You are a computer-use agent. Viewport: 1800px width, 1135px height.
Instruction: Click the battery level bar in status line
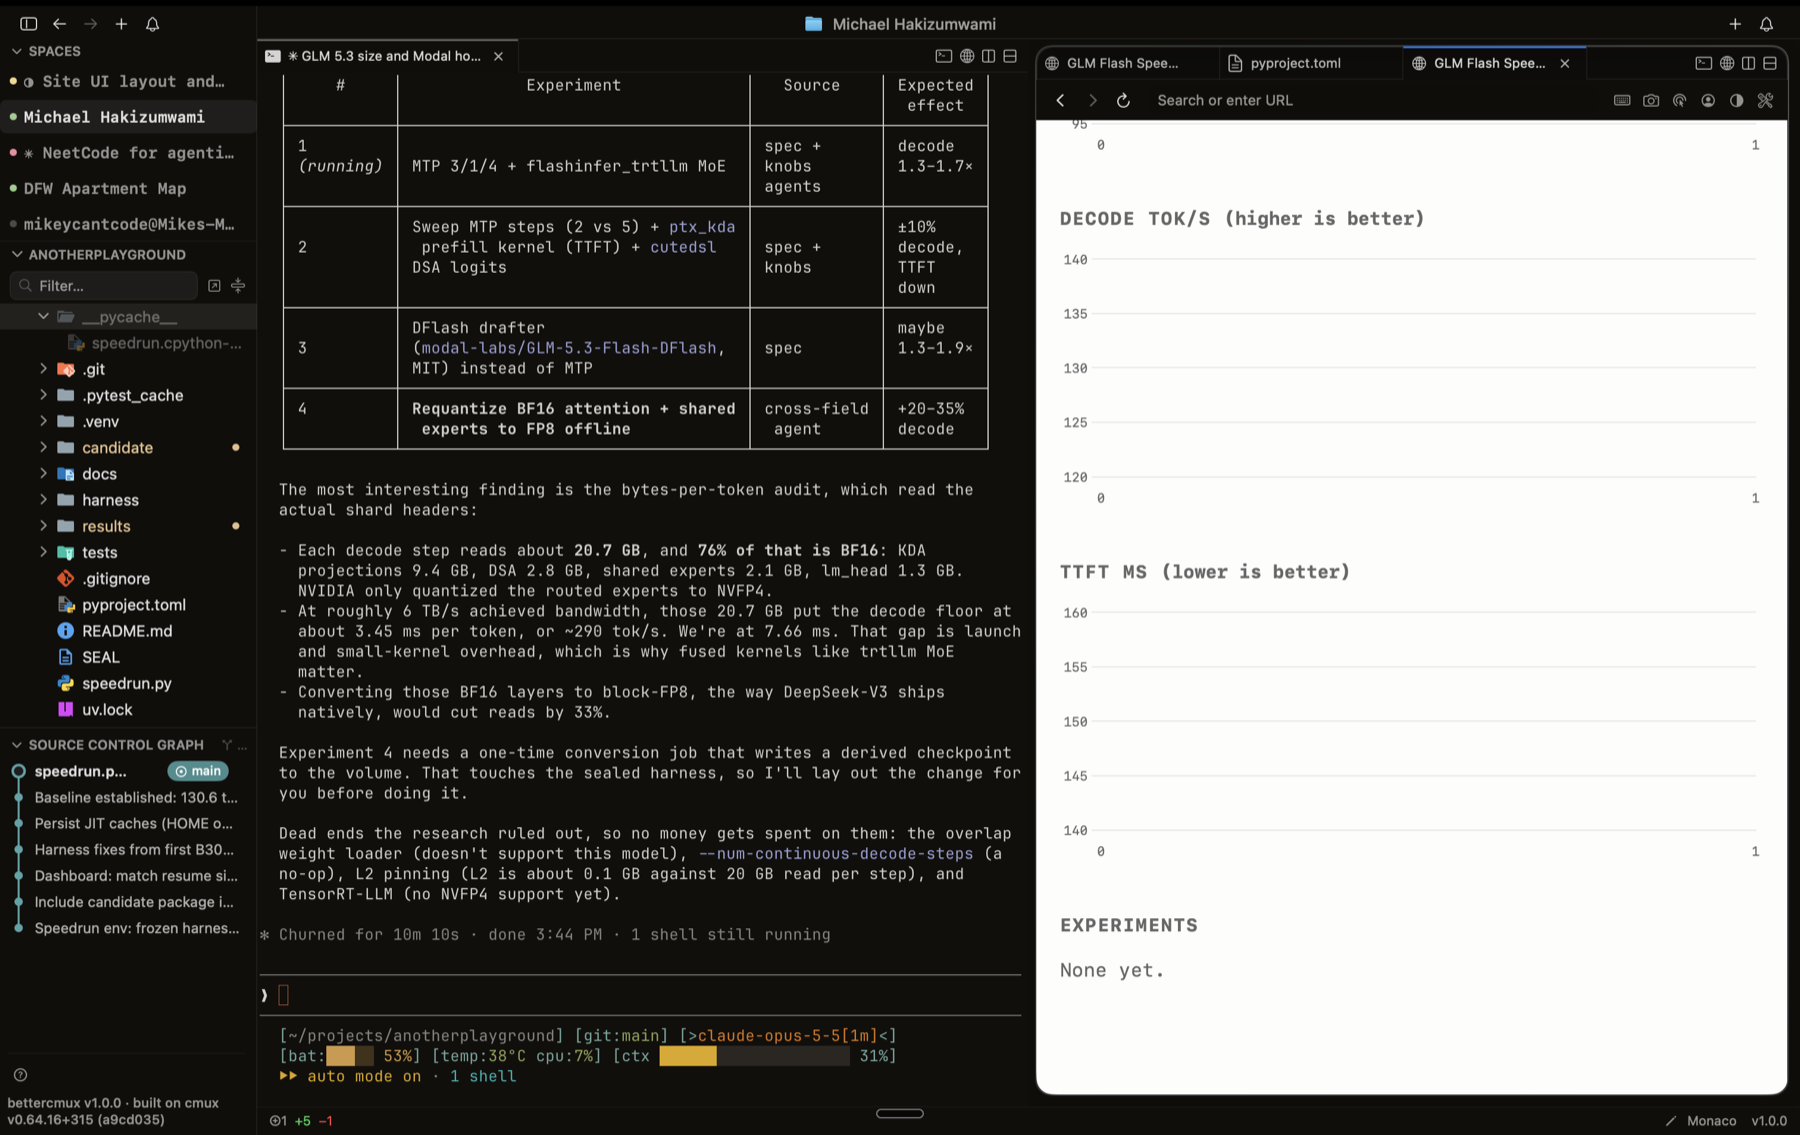(349, 1056)
